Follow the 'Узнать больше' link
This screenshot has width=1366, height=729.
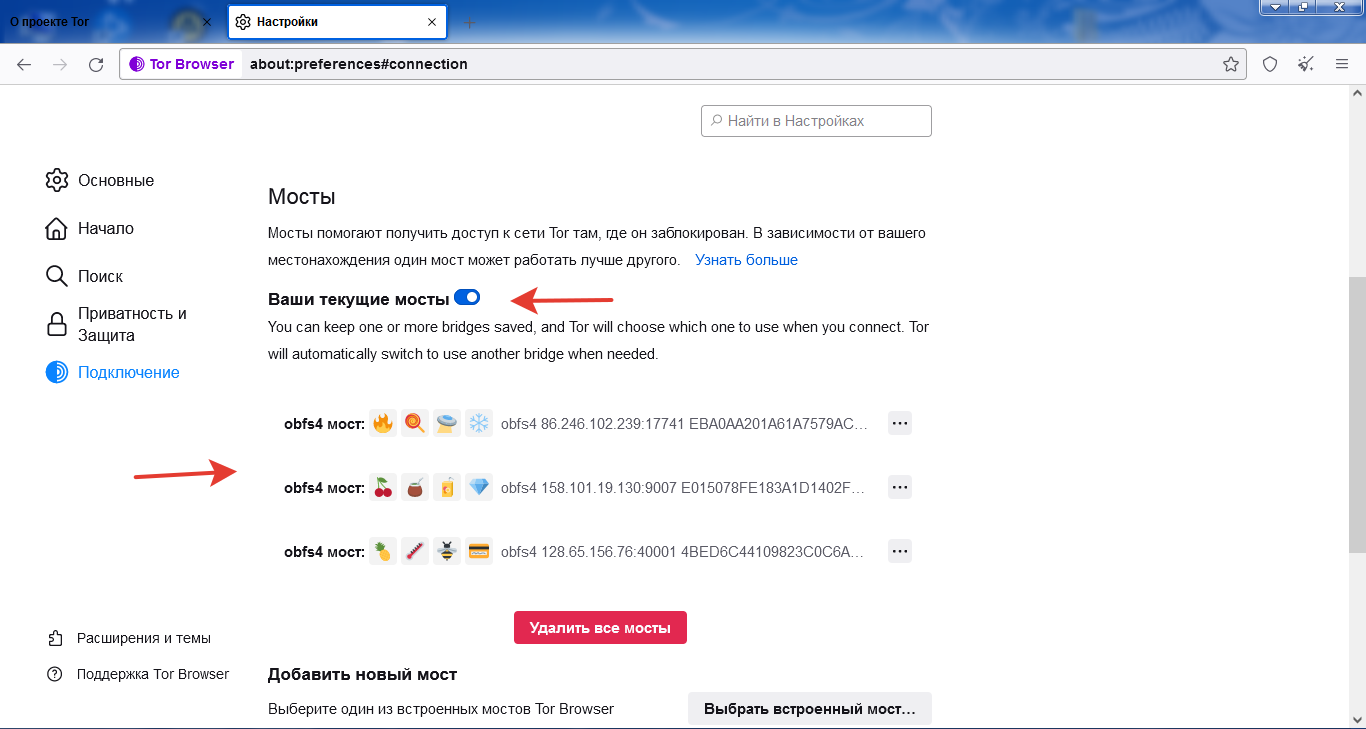(746, 260)
